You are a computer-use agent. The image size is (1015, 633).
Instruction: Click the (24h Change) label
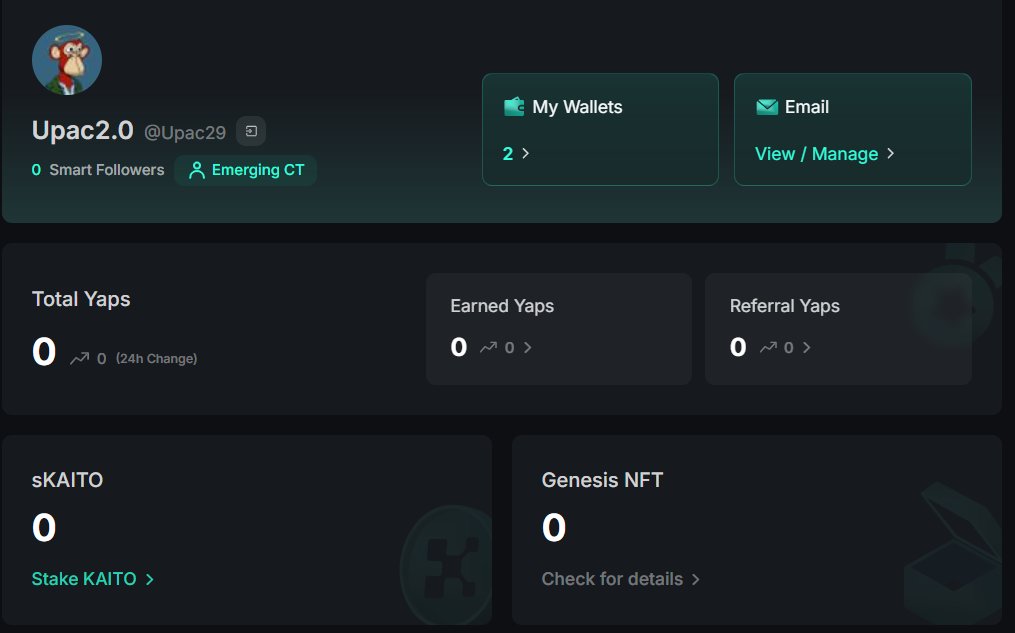pyautogui.click(x=157, y=359)
